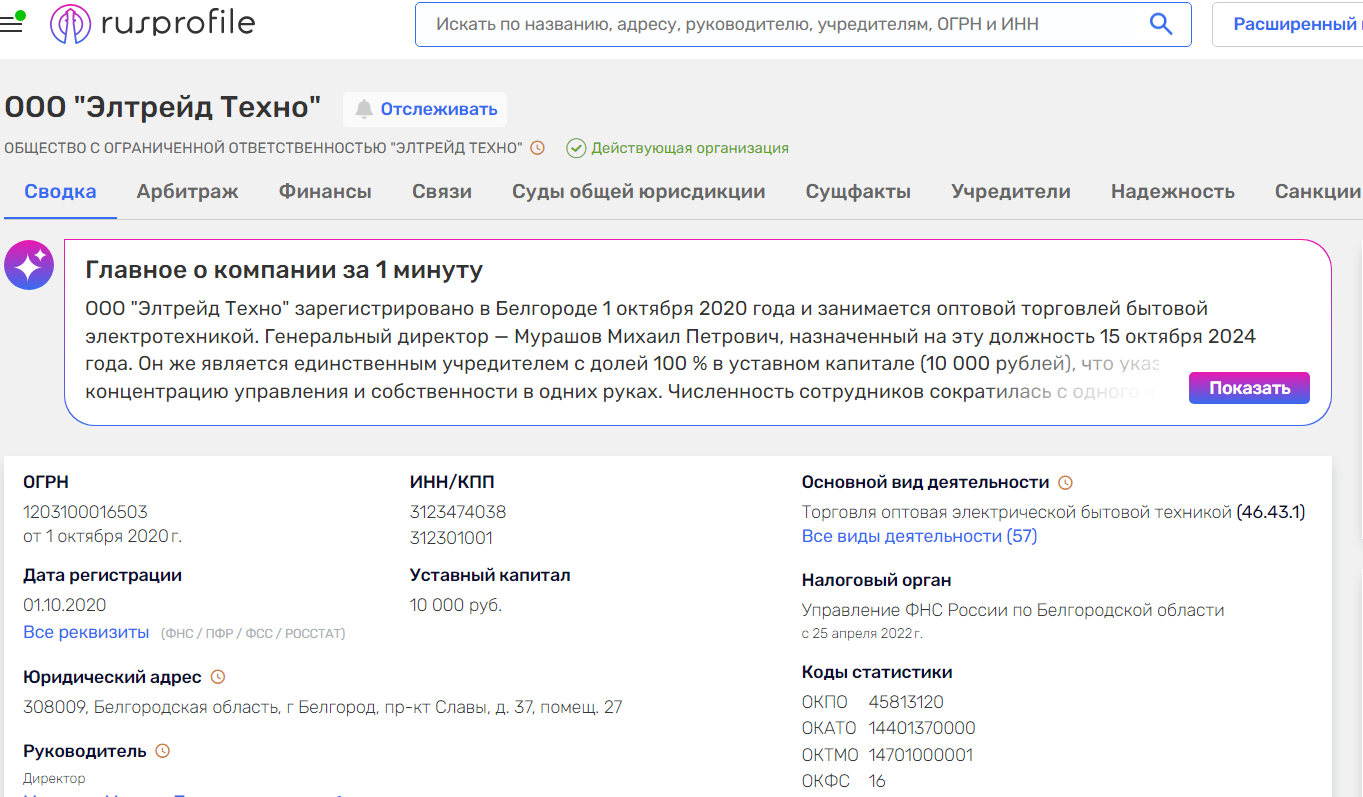Image resolution: width=1363 pixels, height=797 pixels.
Task: Click the green check on Действующая организация
Action: pyautogui.click(x=576, y=147)
